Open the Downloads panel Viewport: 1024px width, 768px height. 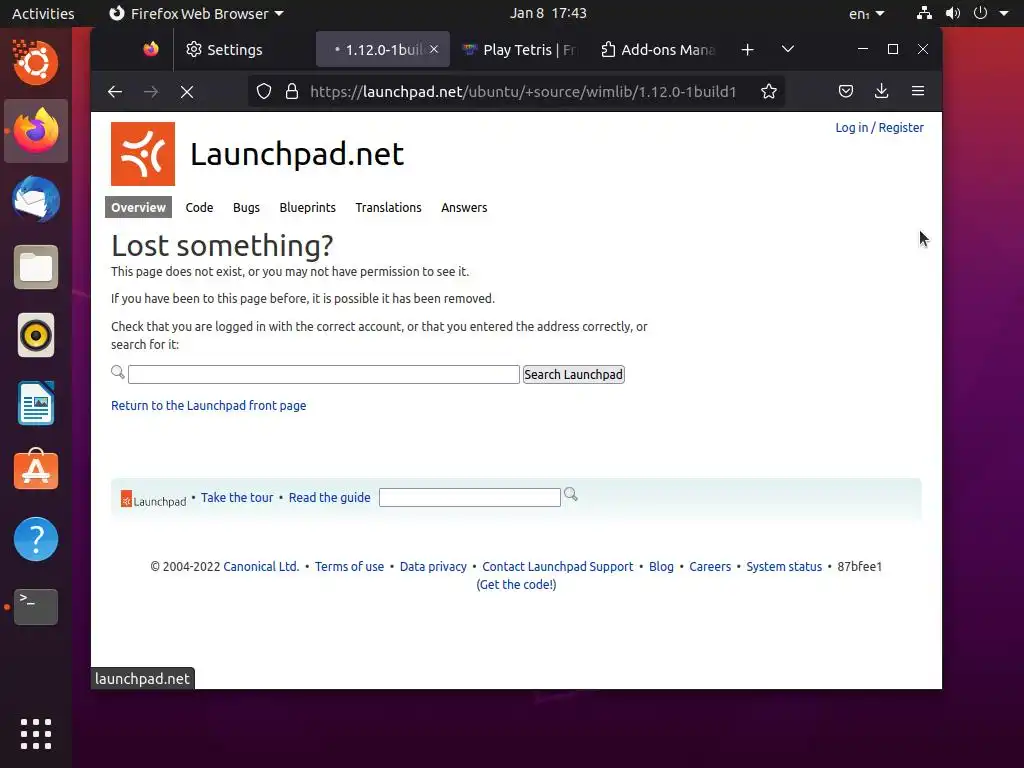[882, 91]
